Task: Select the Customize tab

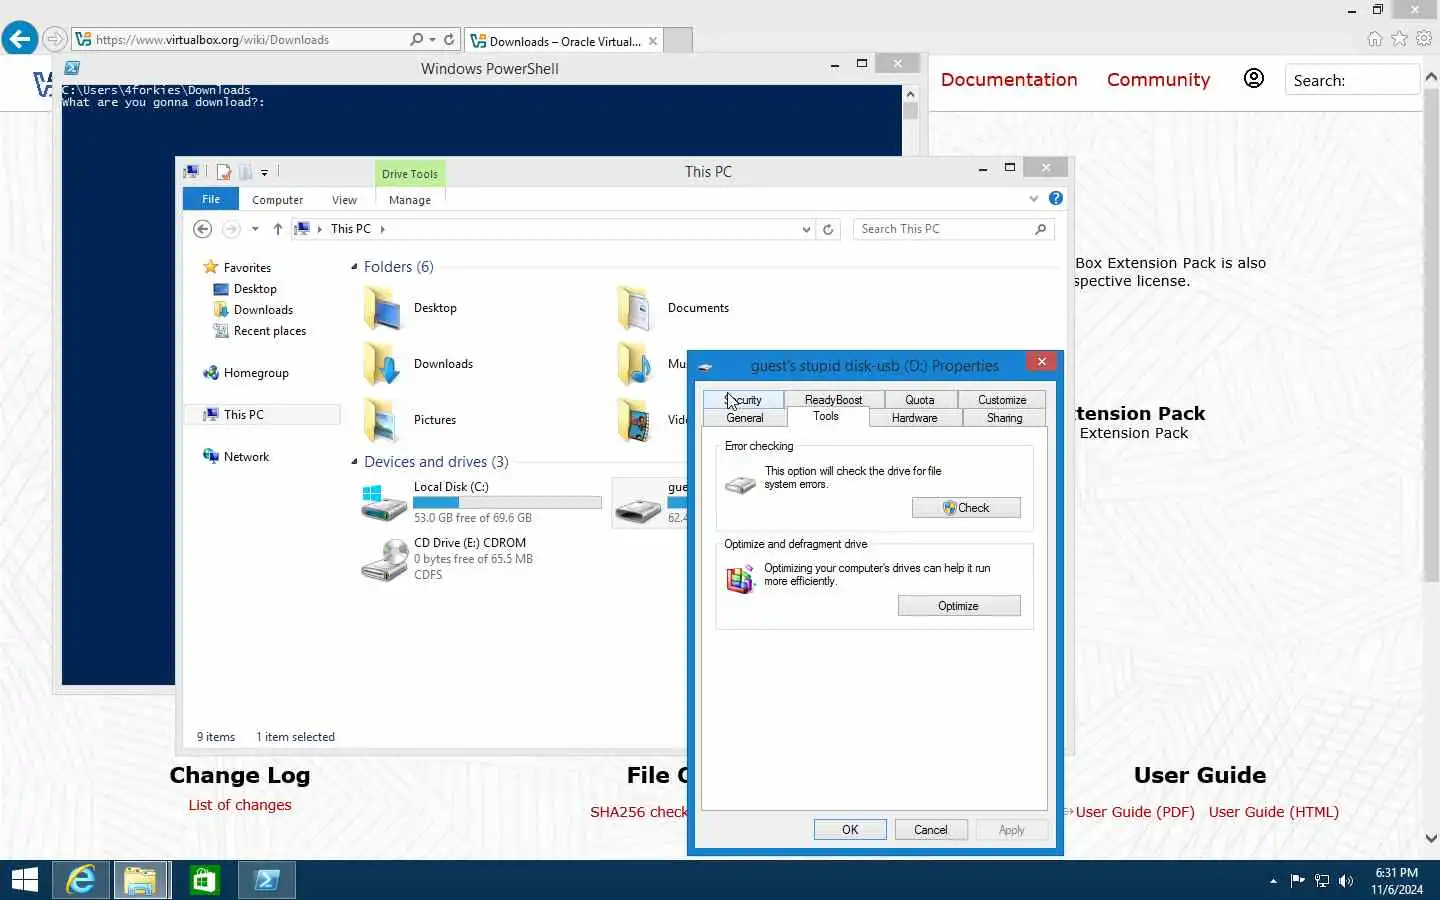Action: click(1002, 400)
